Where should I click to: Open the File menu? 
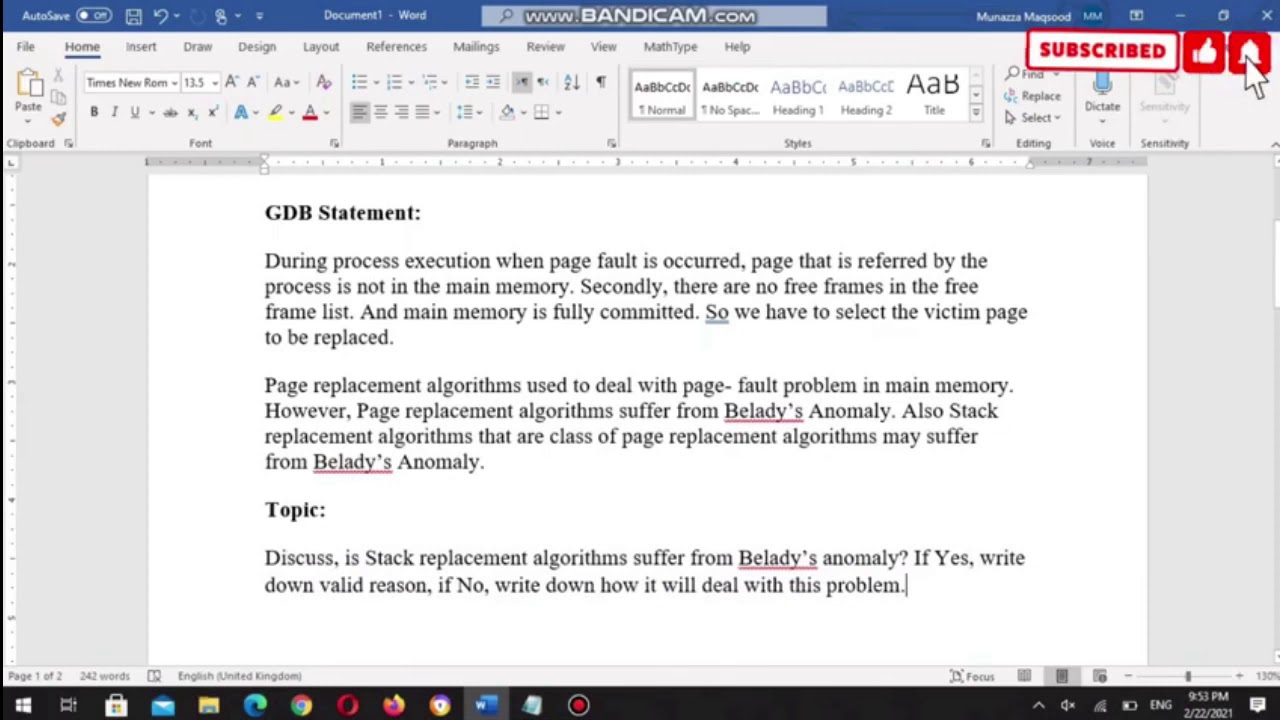pos(25,47)
